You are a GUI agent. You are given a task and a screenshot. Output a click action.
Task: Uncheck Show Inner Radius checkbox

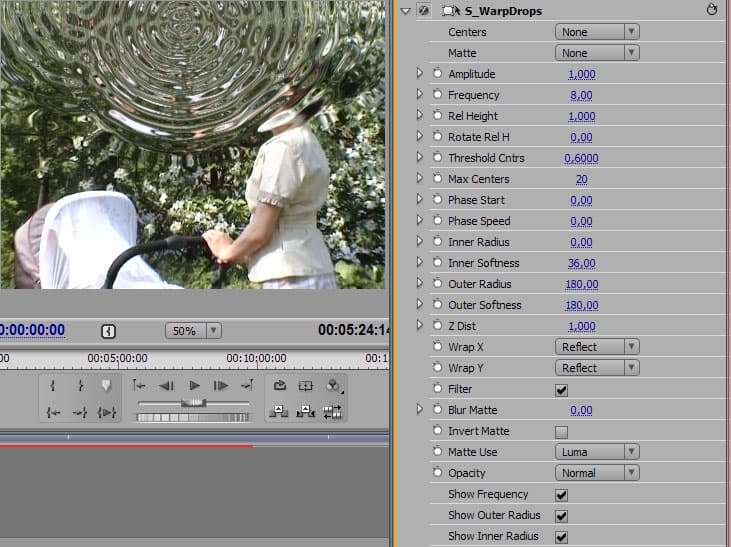pos(561,537)
